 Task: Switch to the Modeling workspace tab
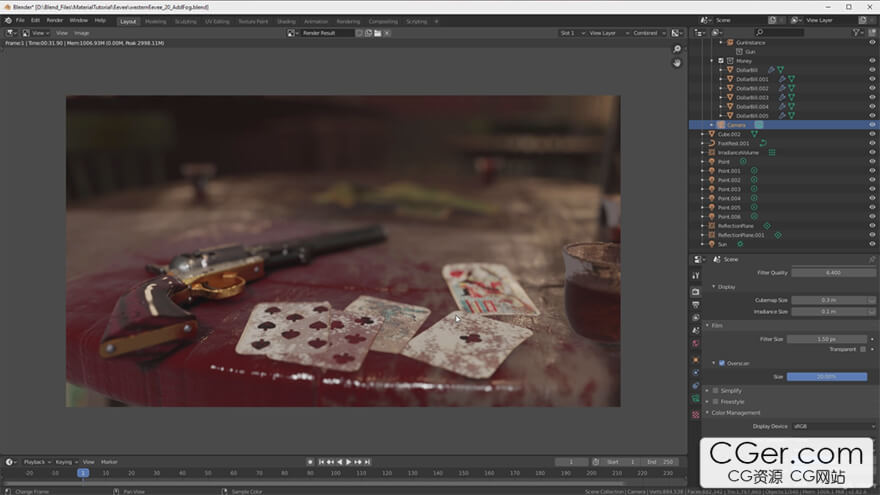(155, 21)
